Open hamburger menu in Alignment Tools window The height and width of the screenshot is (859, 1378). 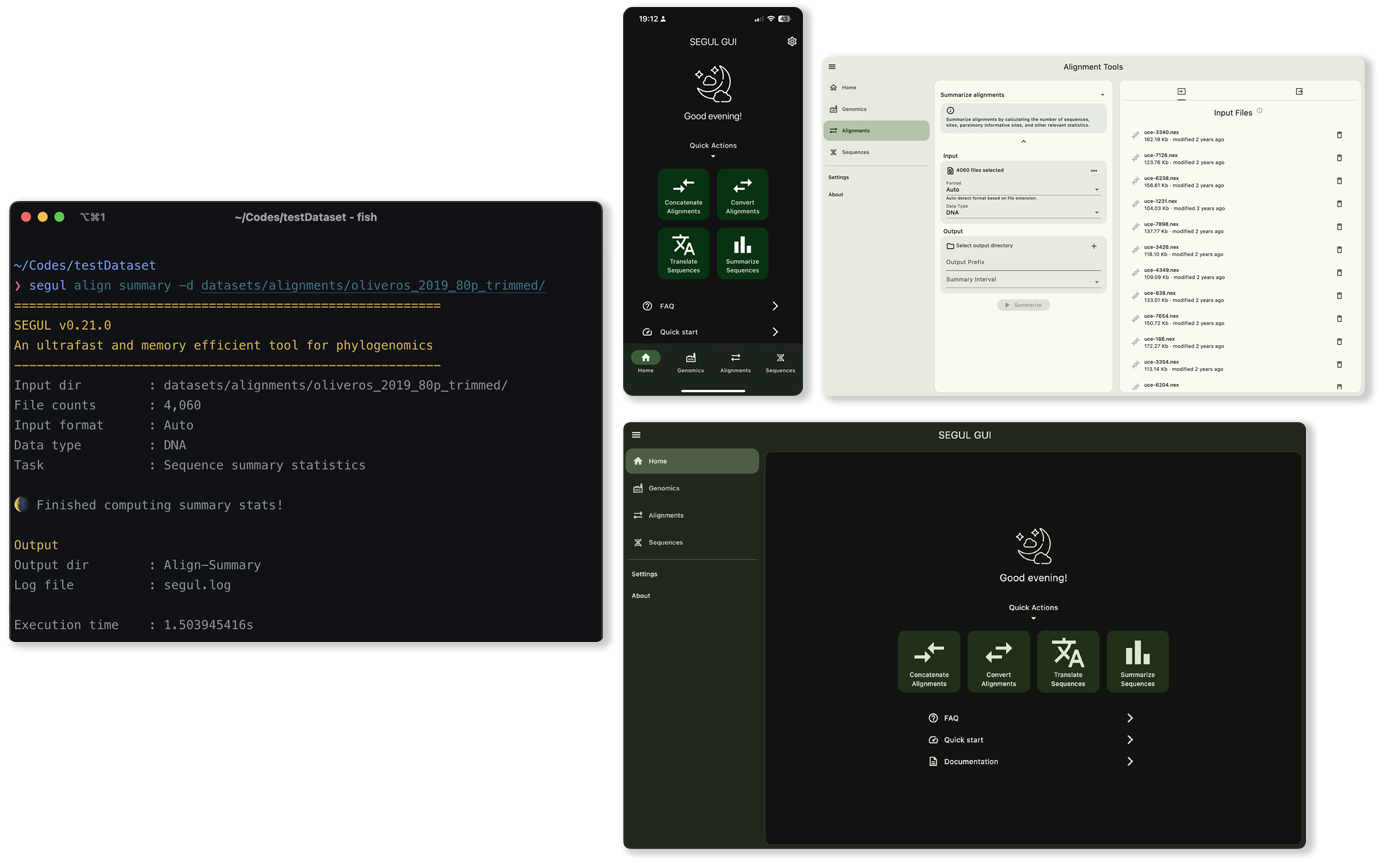[x=832, y=67]
